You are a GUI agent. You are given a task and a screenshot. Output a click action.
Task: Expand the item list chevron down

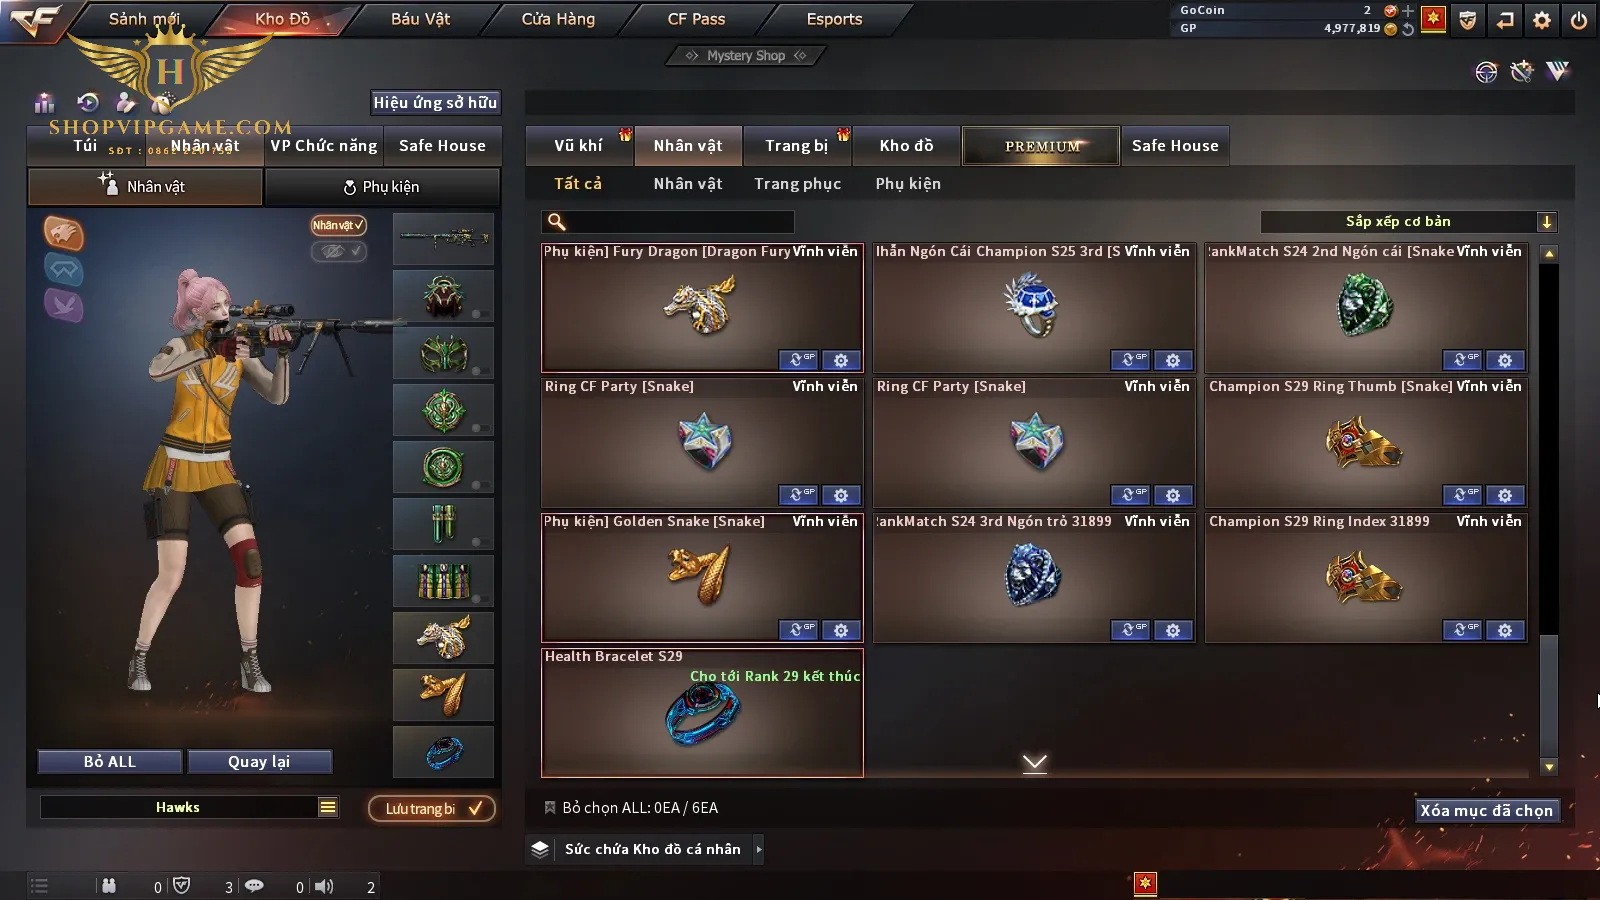(1035, 763)
